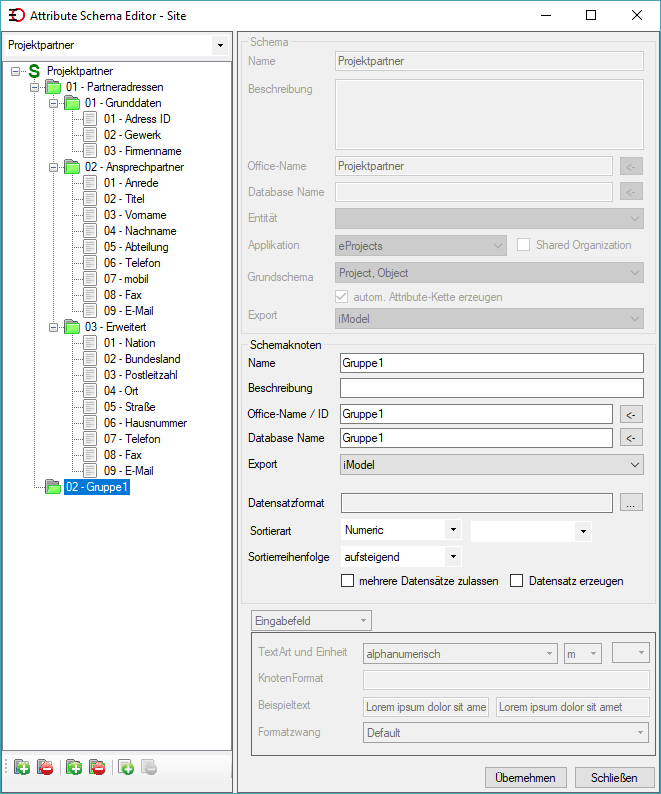This screenshot has width=661, height=794.
Task: Open the TextArt alphanumerisch dropdown
Action: coord(460,653)
